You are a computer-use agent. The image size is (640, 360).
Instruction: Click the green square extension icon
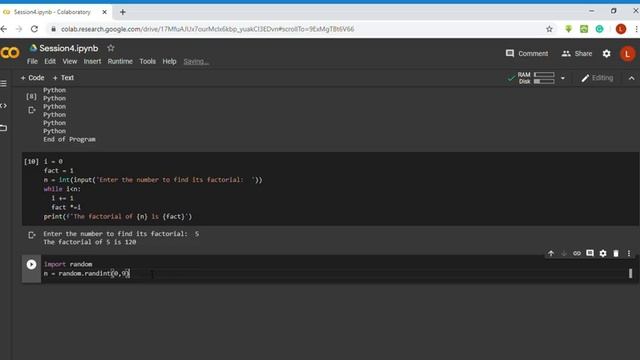[584, 29]
